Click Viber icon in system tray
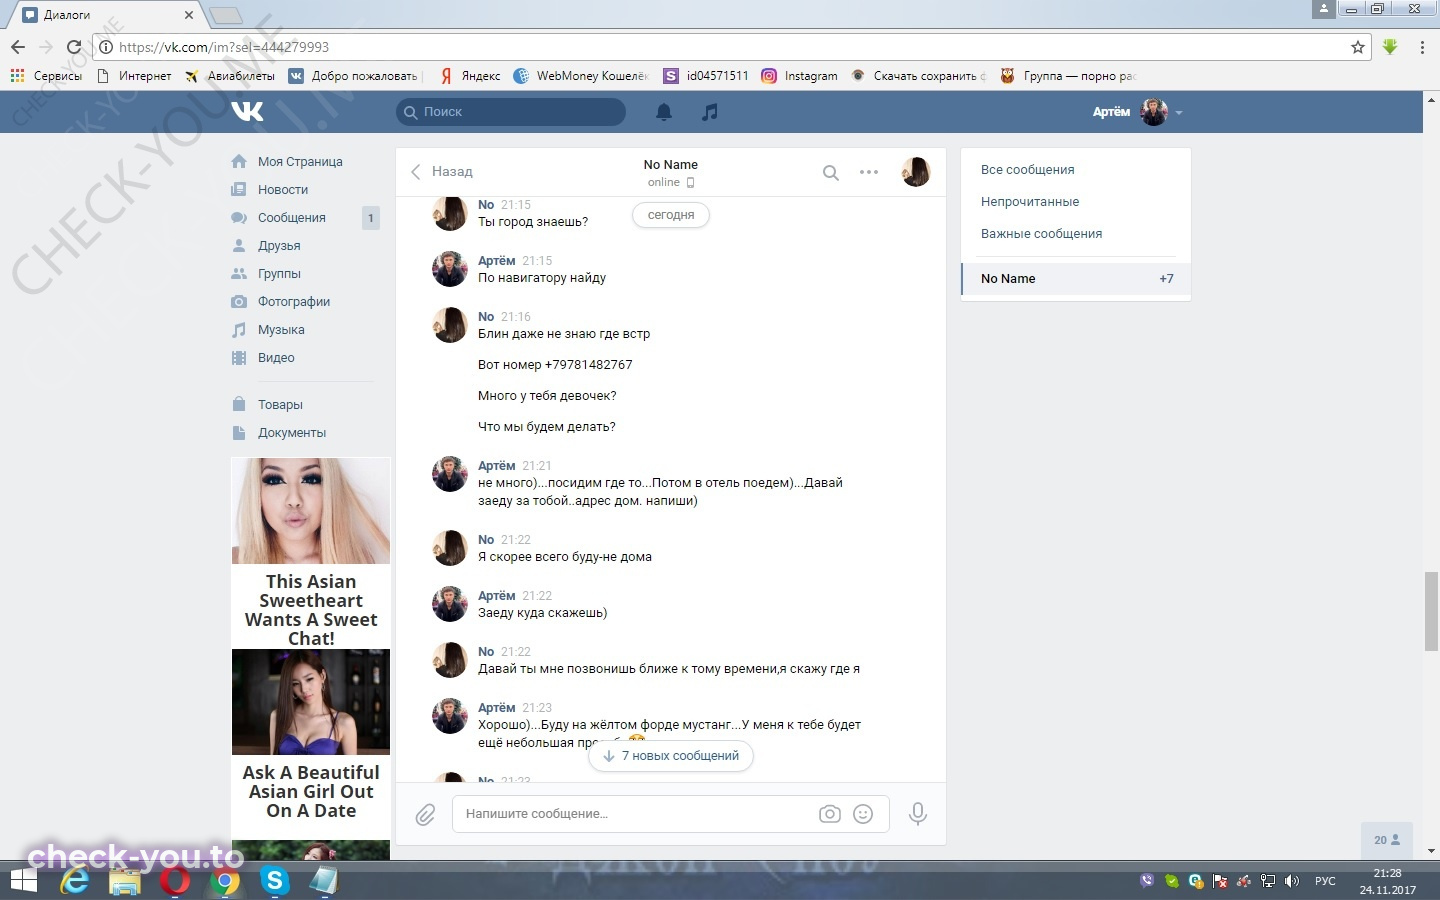Image resolution: width=1440 pixels, height=900 pixels. coord(1147,881)
